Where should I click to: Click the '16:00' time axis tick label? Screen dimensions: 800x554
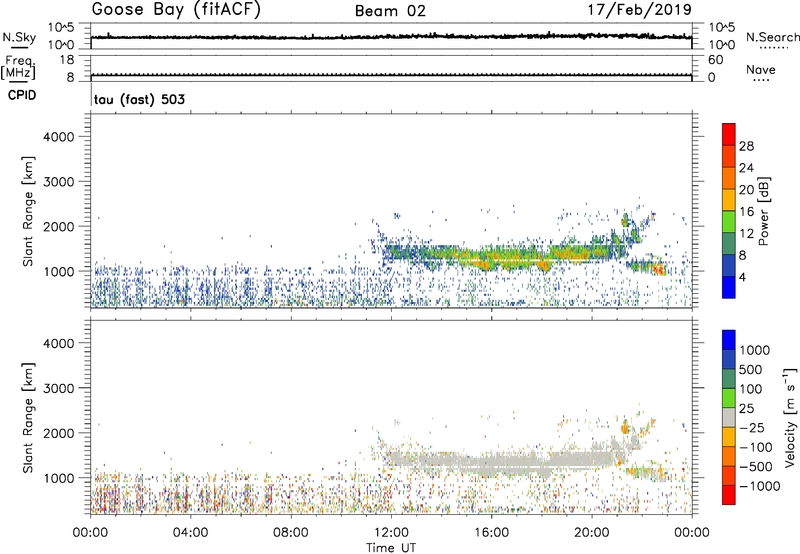pos(491,533)
